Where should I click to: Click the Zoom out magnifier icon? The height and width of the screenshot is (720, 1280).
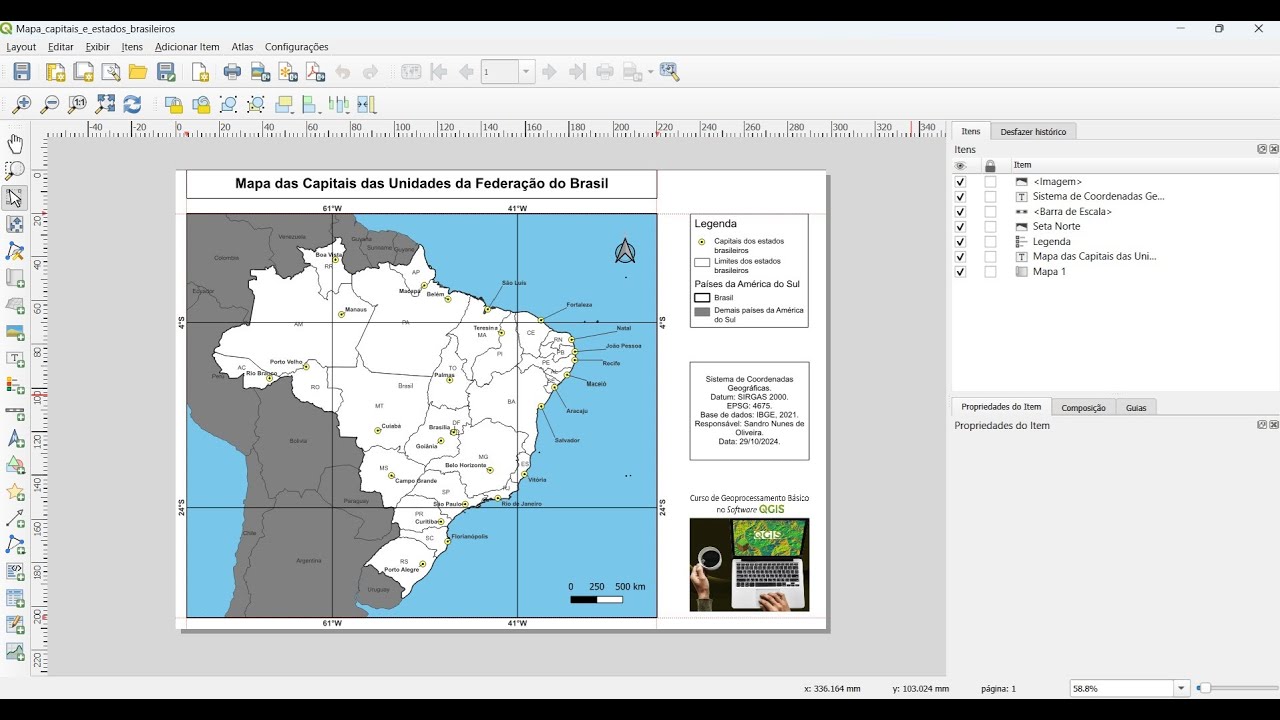click(x=50, y=104)
